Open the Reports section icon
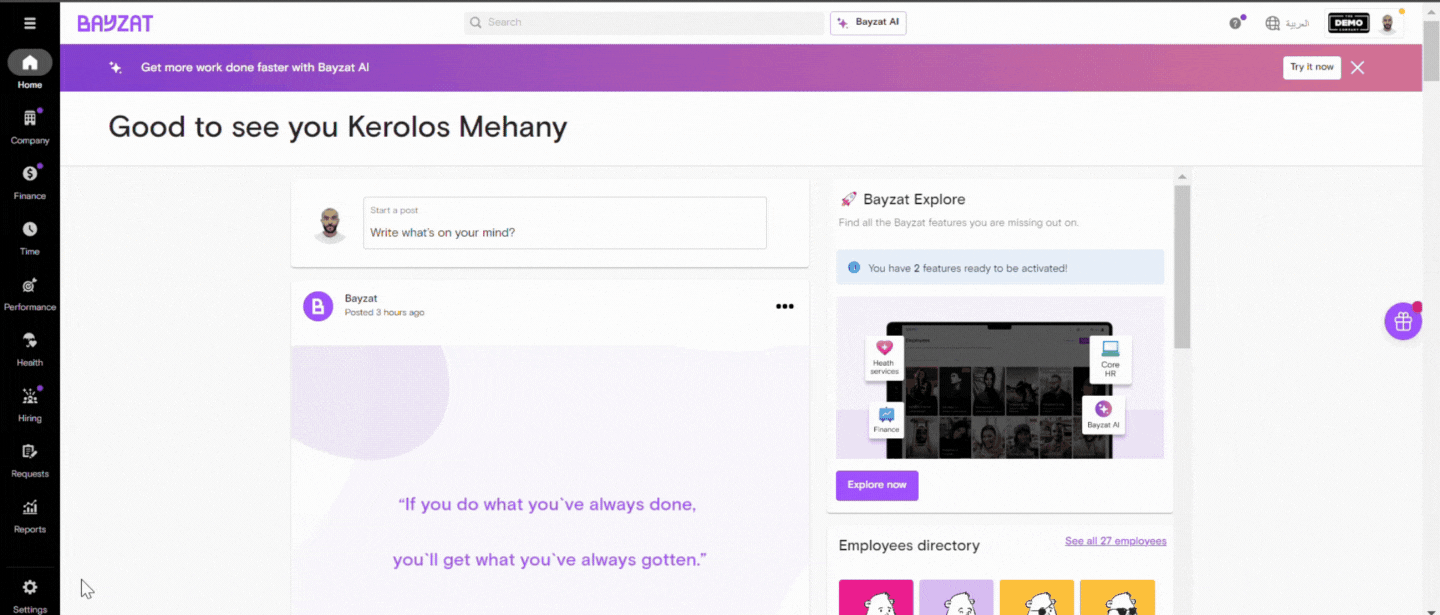 tap(30, 507)
